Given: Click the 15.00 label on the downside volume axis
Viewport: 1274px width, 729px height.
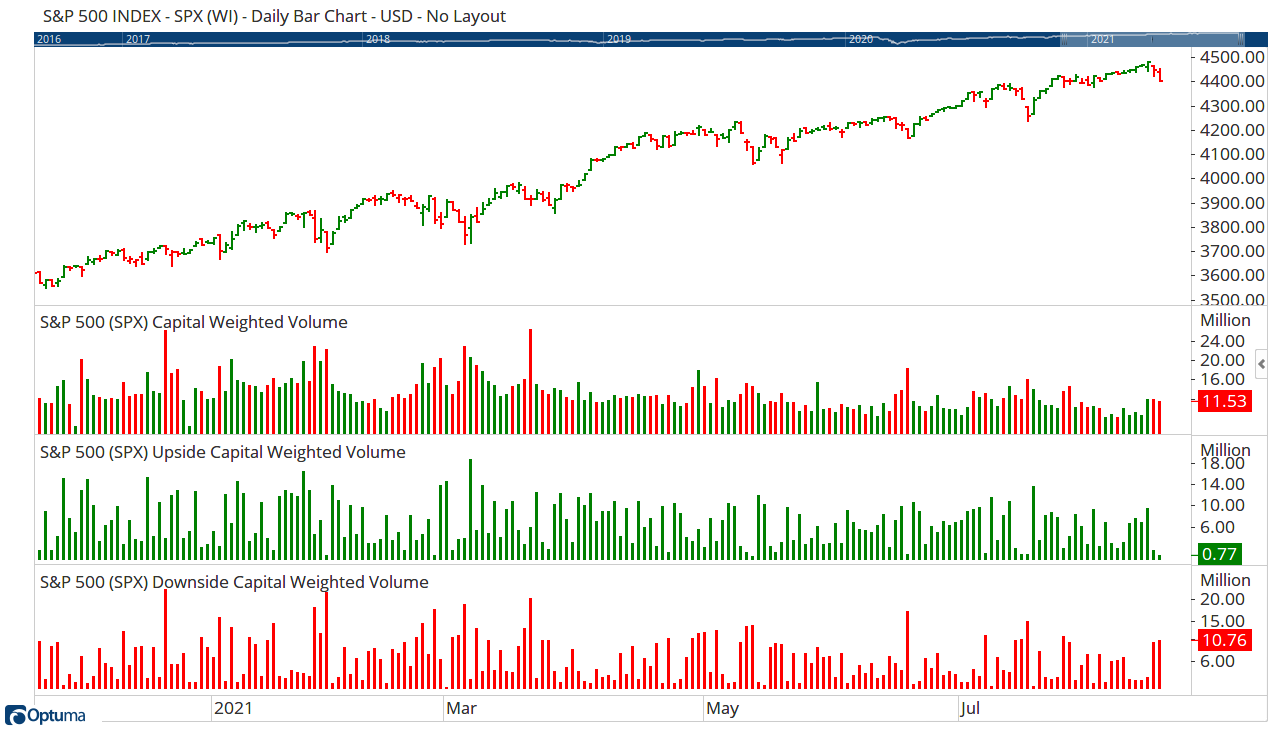Looking at the screenshot, I should tap(1224, 619).
